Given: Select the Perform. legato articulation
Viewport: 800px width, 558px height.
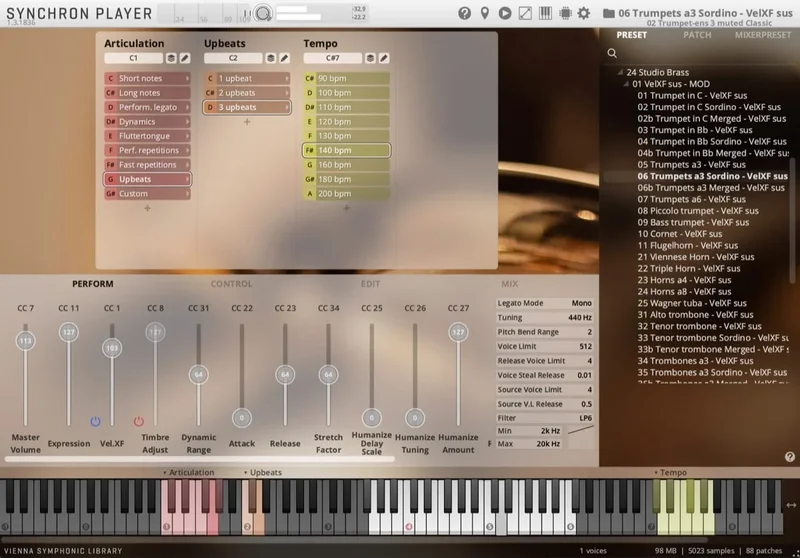Looking at the screenshot, I should point(147,107).
